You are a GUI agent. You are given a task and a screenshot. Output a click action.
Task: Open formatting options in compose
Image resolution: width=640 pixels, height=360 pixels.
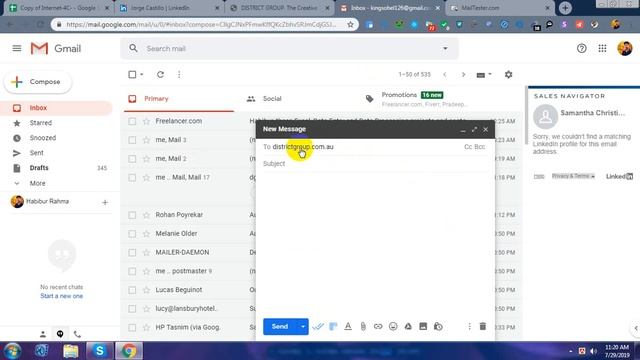(x=348, y=327)
